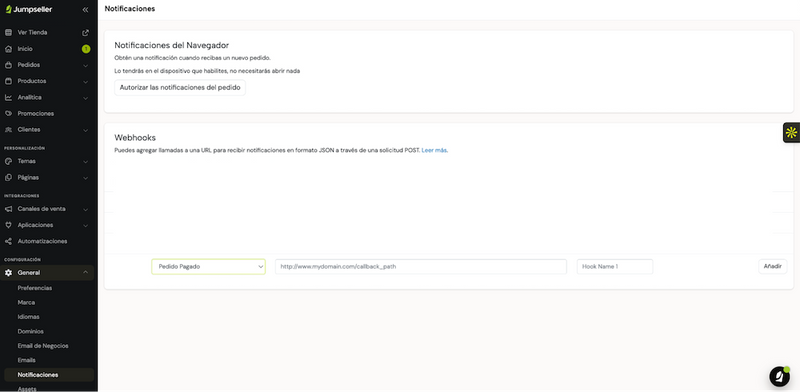Click the Automatizaciones share-node icon
The width and height of the screenshot is (800, 392).
coord(8,241)
